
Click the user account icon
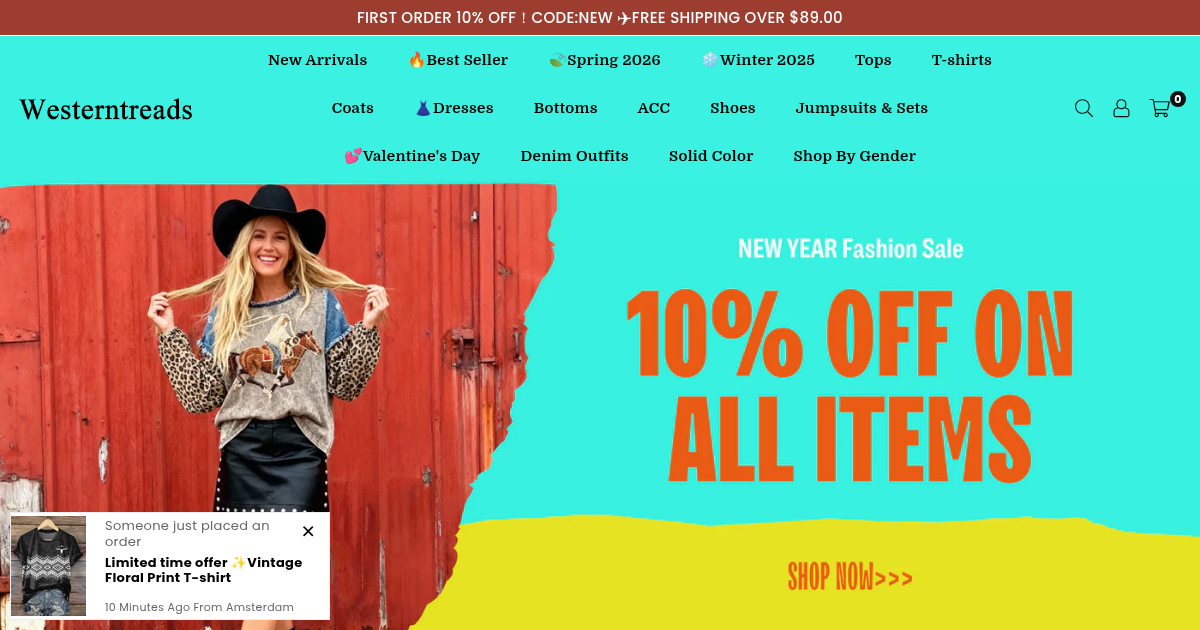(x=1121, y=108)
